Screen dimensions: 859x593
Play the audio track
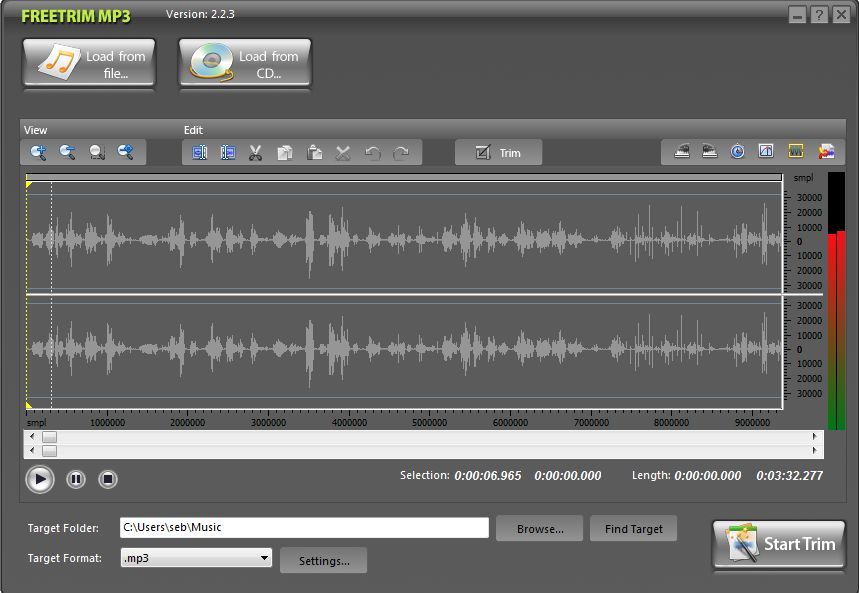tap(40, 480)
